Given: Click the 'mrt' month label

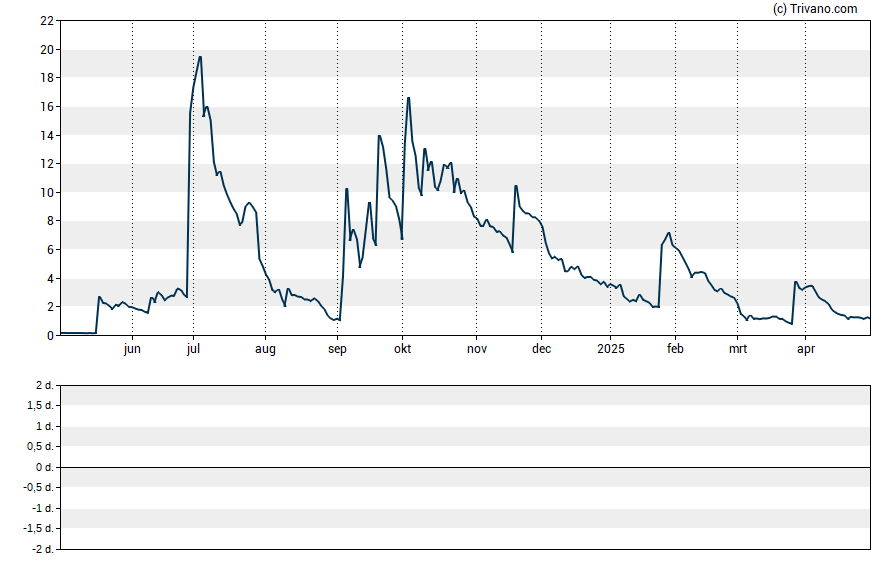Looking at the screenshot, I should click(x=737, y=349).
